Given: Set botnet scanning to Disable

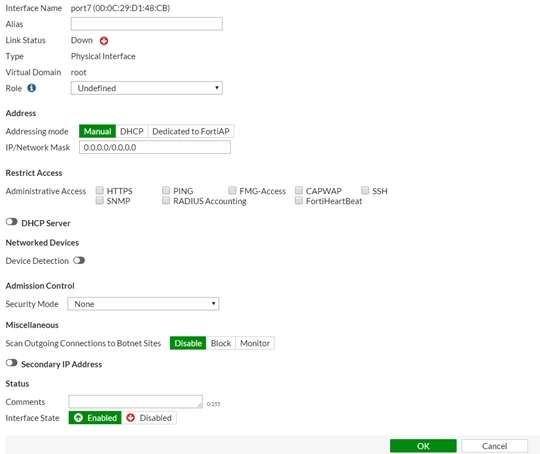Looking at the screenshot, I should (188, 343).
